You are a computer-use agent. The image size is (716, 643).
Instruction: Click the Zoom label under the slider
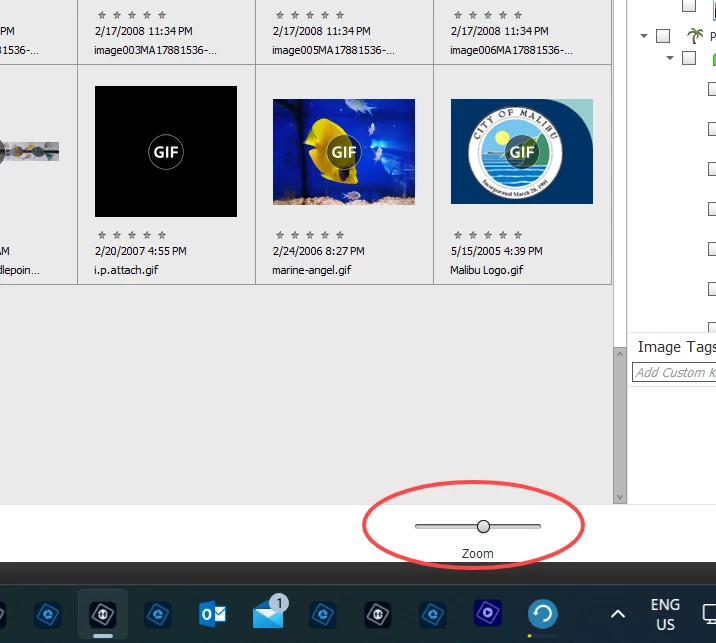(478, 553)
